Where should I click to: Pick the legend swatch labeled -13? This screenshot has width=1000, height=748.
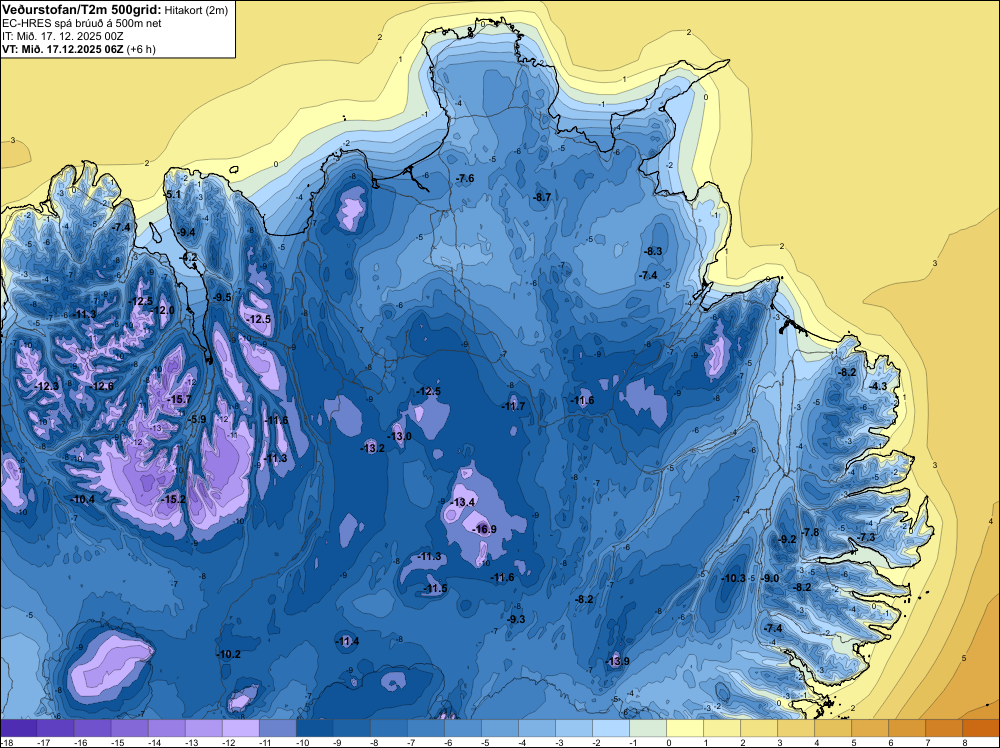tap(203, 728)
